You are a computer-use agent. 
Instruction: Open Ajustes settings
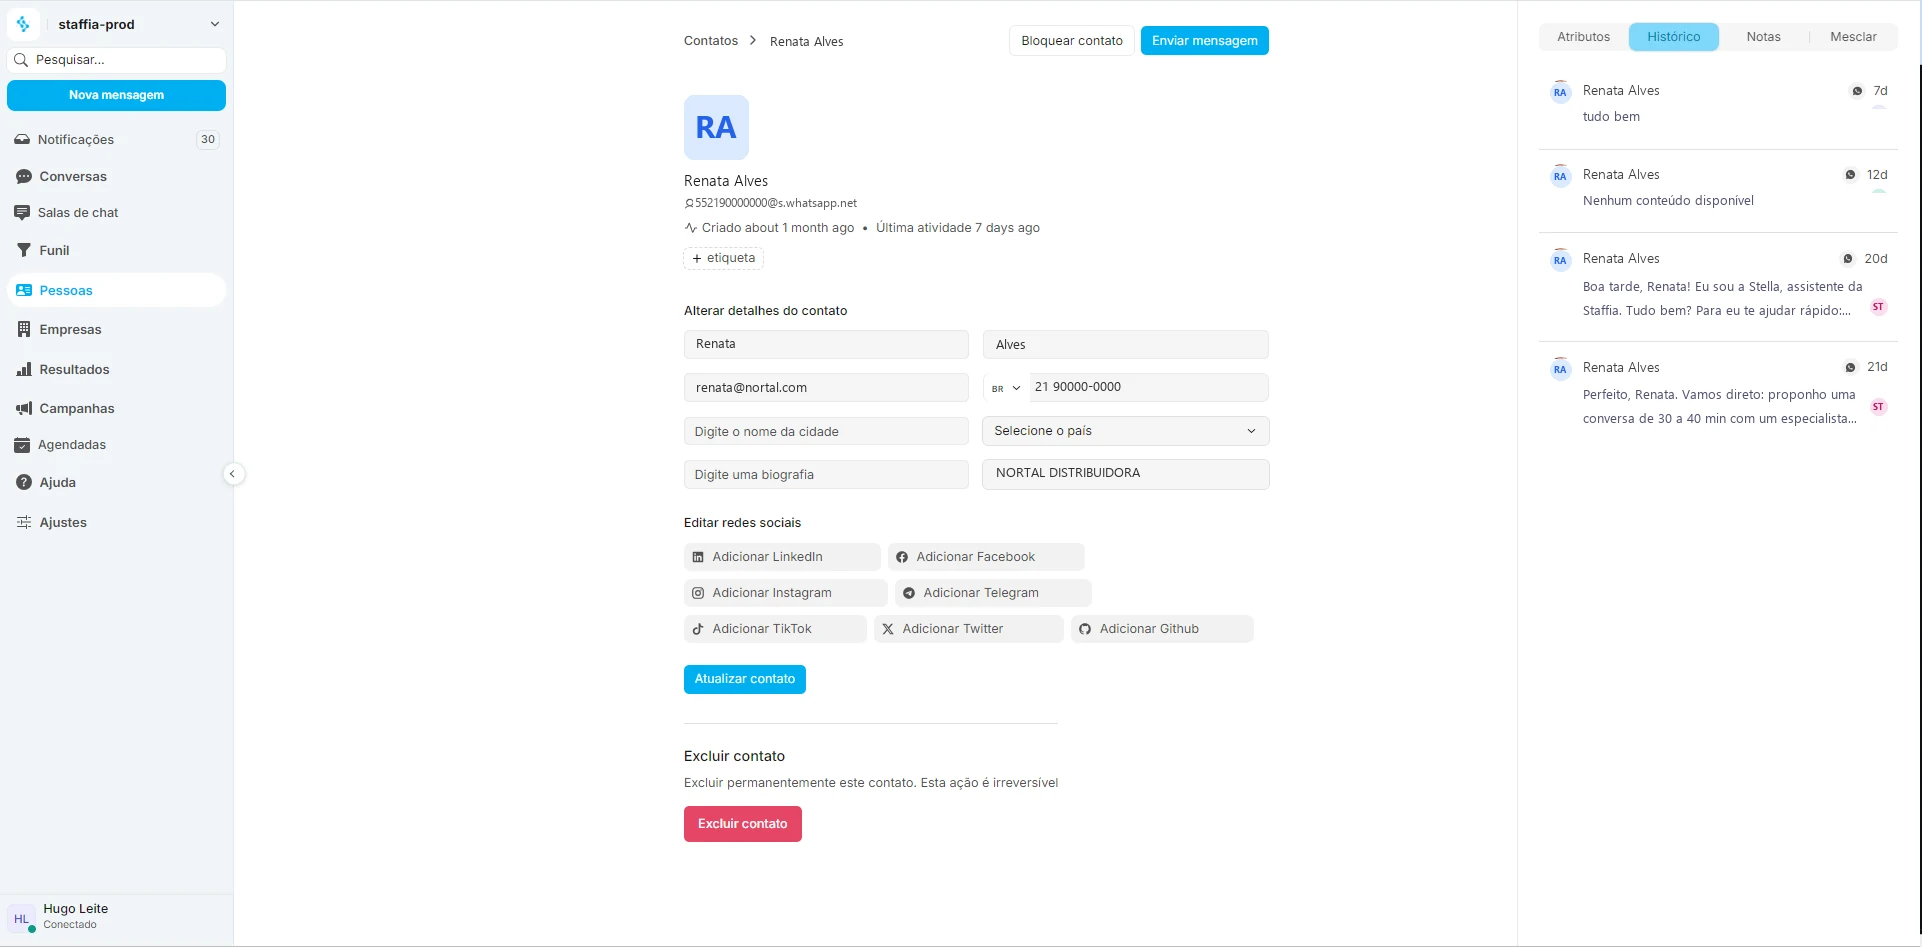[x=116, y=523]
